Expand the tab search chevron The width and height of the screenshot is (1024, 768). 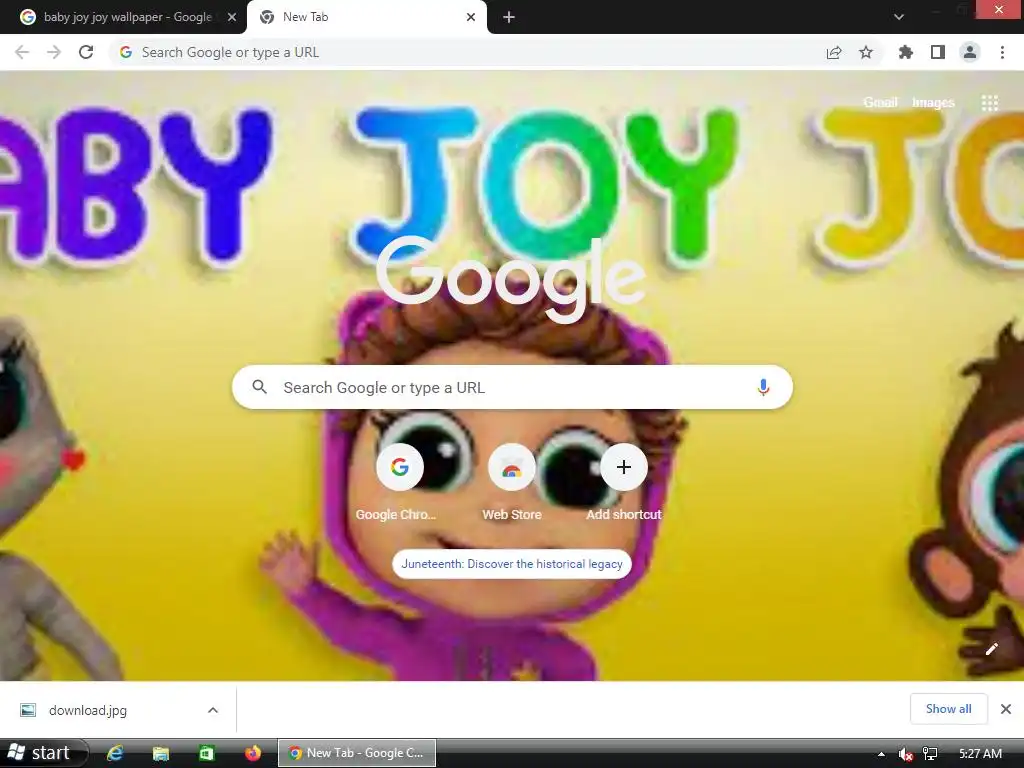click(x=899, y=17)
